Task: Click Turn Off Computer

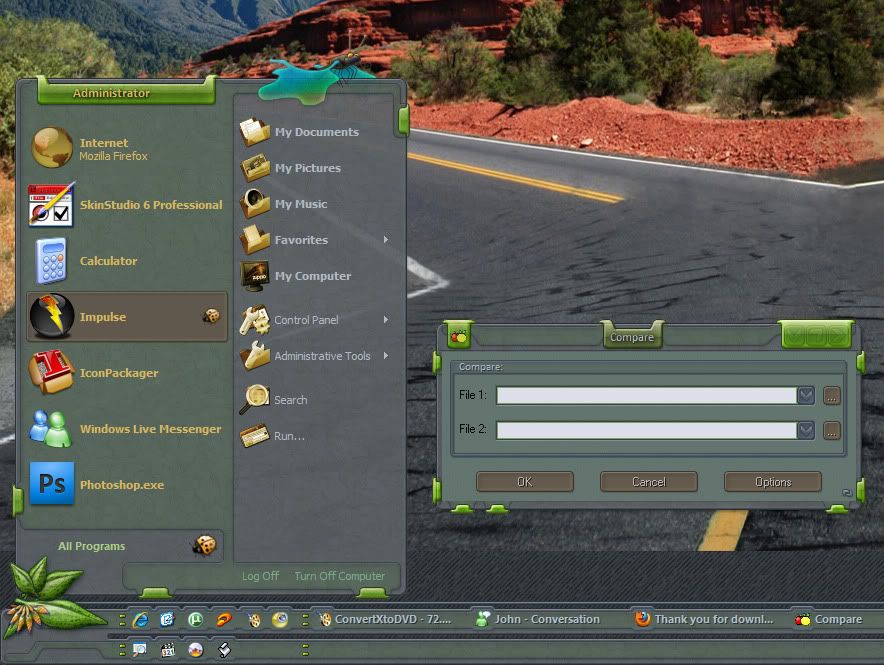Action: tap(339, 576)
